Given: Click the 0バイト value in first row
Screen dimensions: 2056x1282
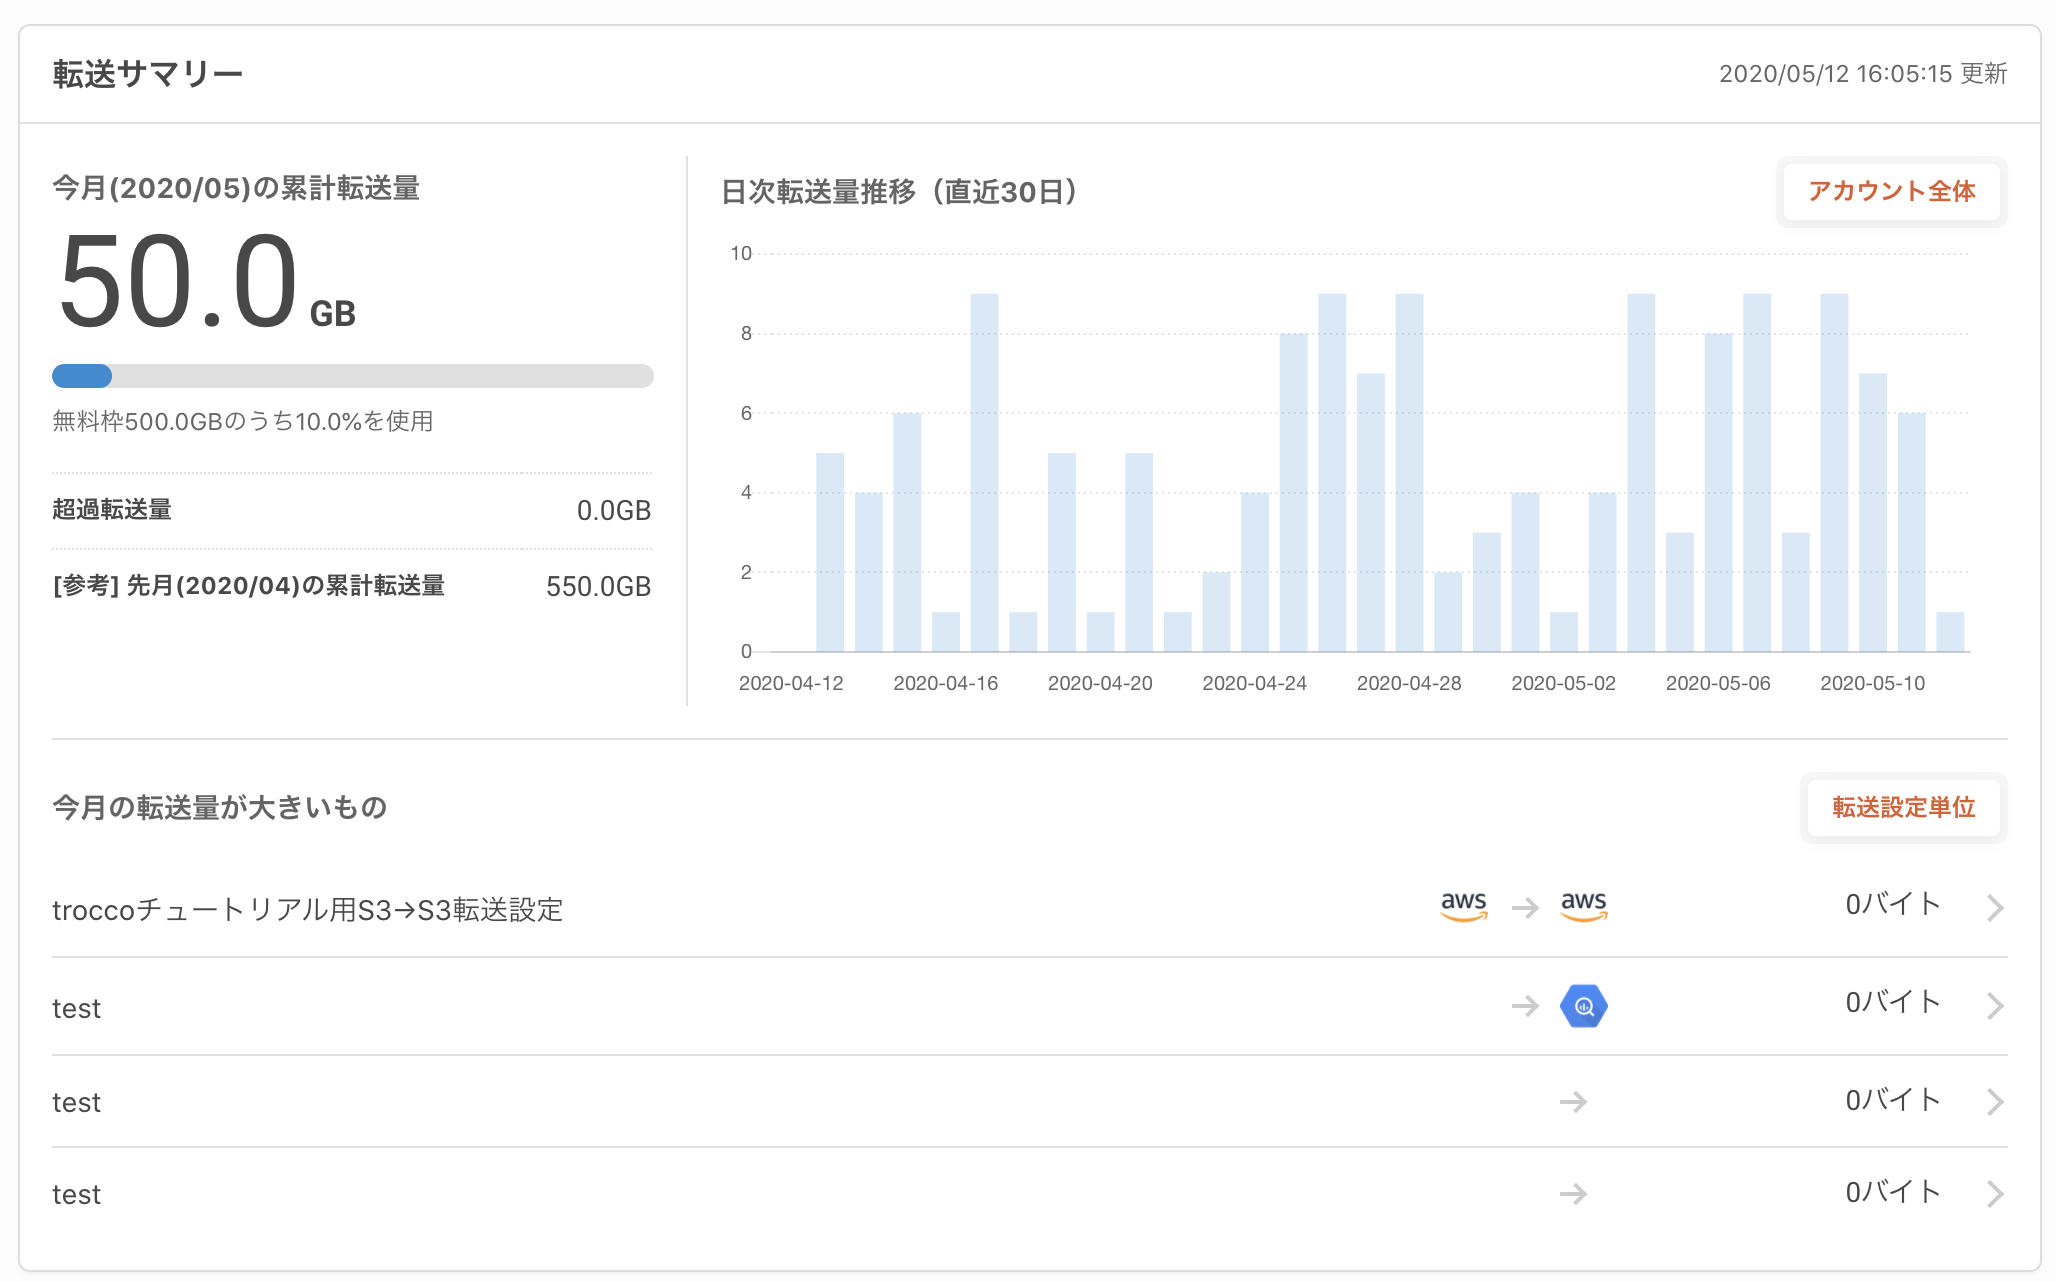Looking at the screenshot, I should click(1892, 905).
